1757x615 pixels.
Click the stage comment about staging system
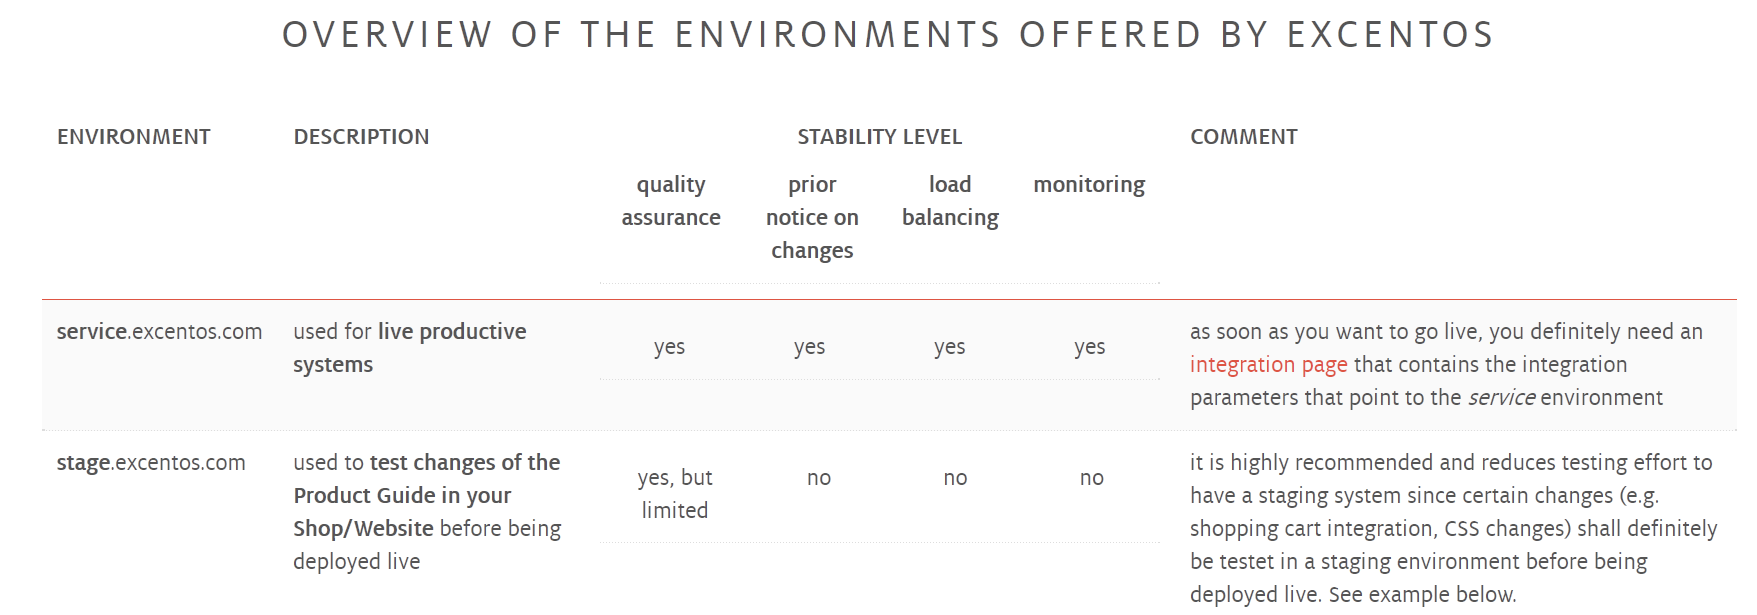(x=1453, y=528)
